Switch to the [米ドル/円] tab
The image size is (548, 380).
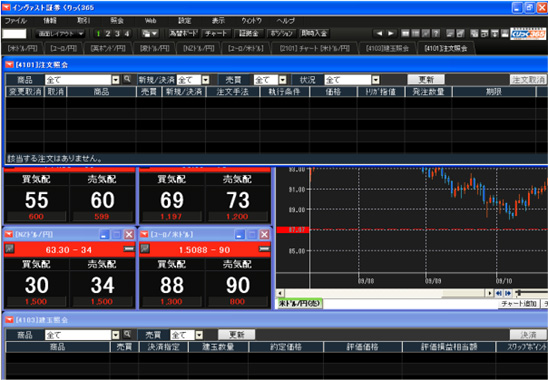[x=22, y=48]
